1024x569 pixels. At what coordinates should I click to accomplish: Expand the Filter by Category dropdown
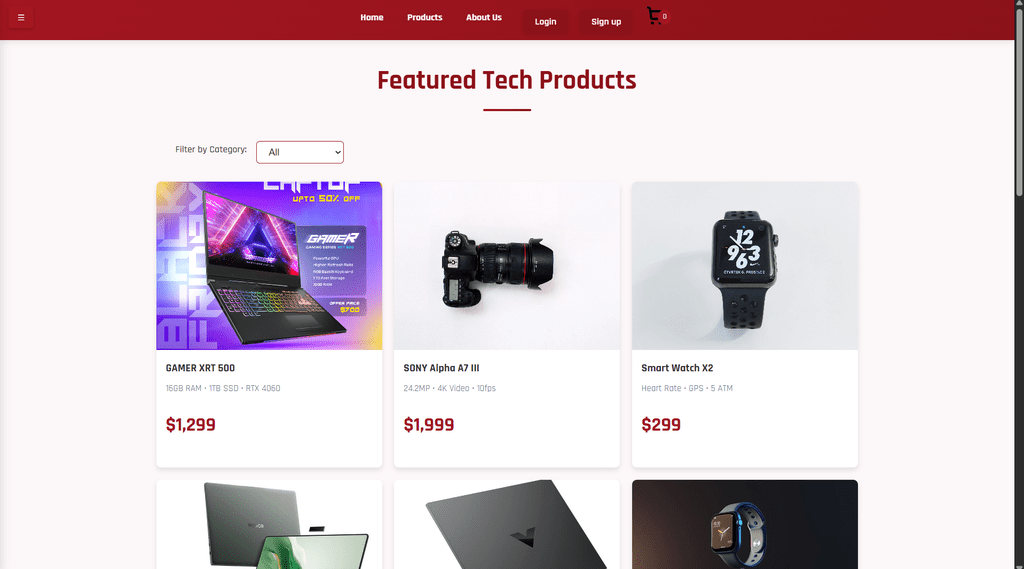point(300,152)
